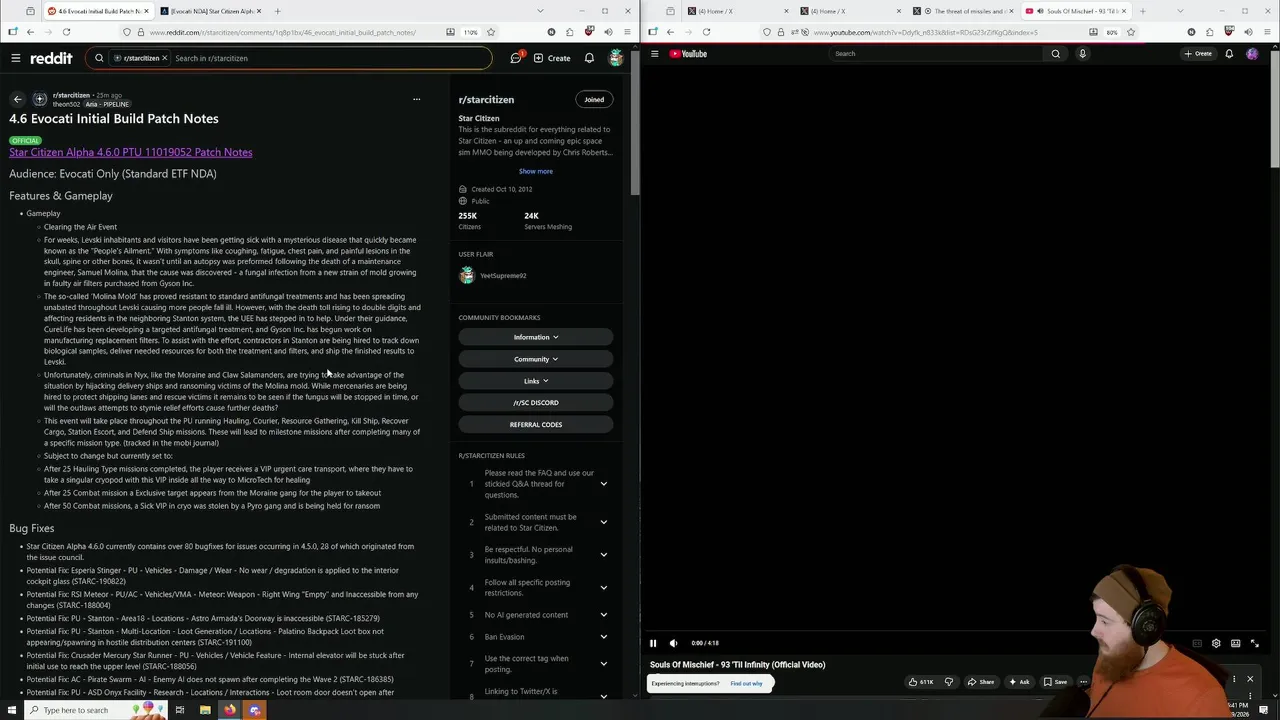Image resolution: width=1280 pixels, height=720 pixels.
Task: Expand rule 1 about FAQ and Q&A thread
Action: tap(603, 484)
